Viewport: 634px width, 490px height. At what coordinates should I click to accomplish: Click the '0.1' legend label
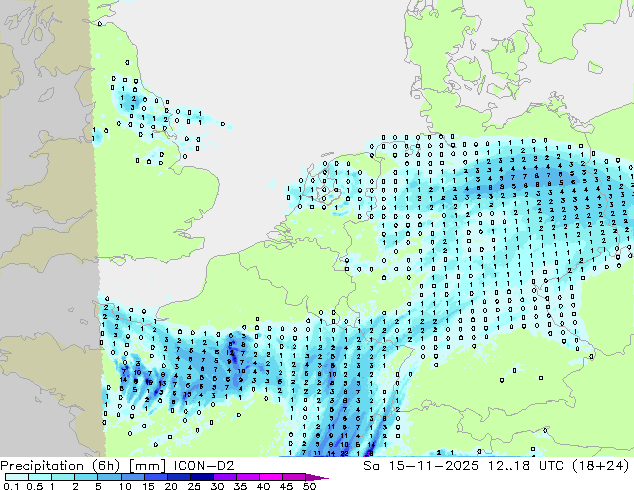click(x=11, y=486)
